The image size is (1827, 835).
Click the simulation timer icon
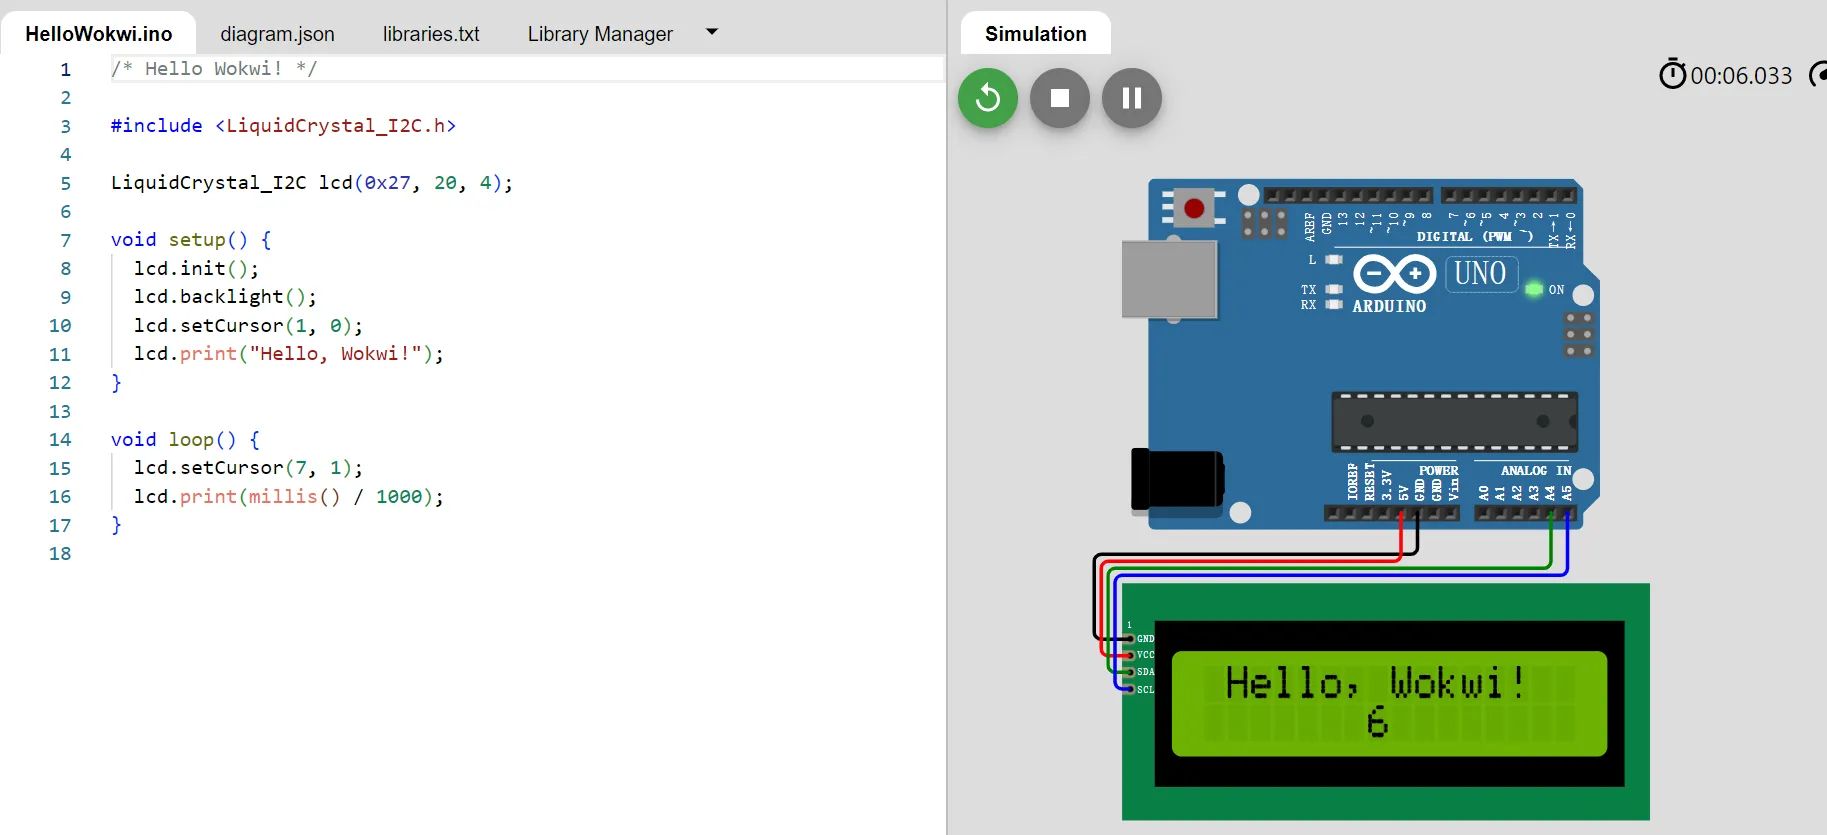coord(1672,74)
